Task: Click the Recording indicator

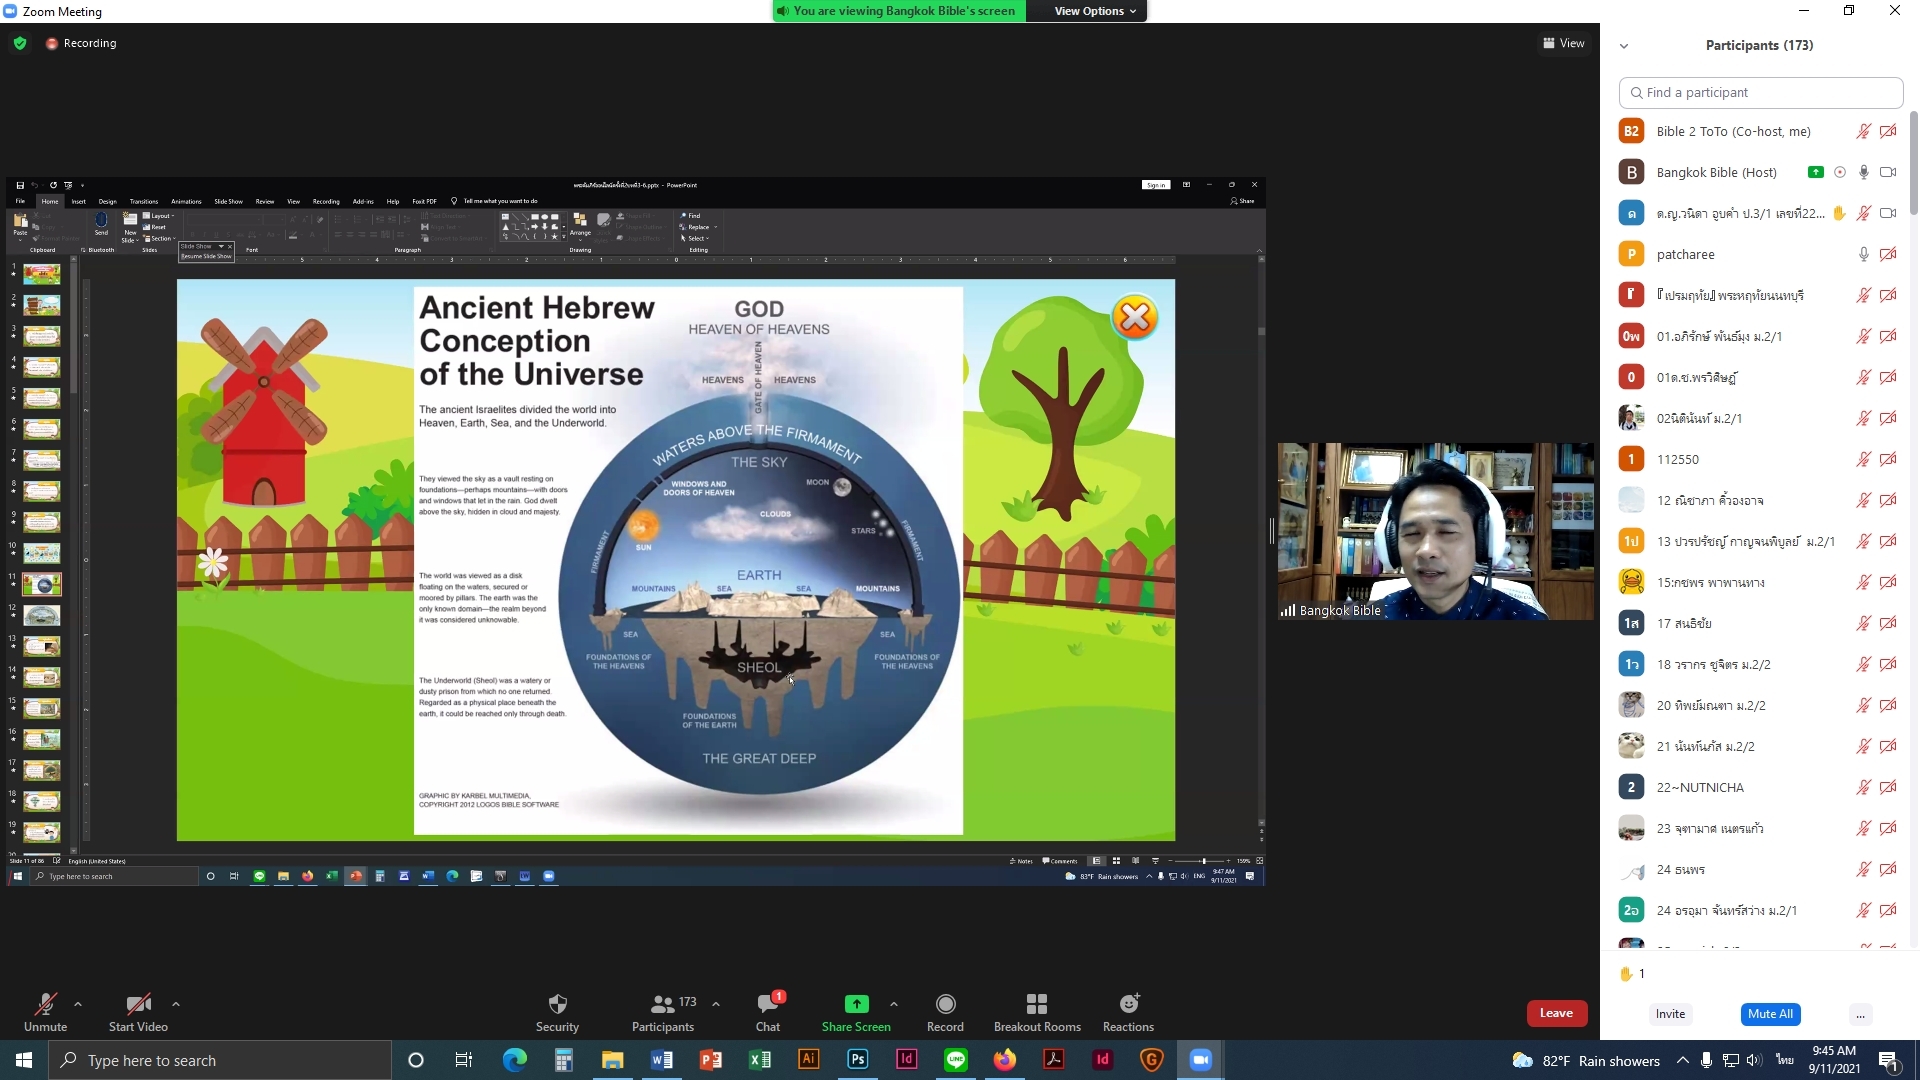Action: (81, 43)
